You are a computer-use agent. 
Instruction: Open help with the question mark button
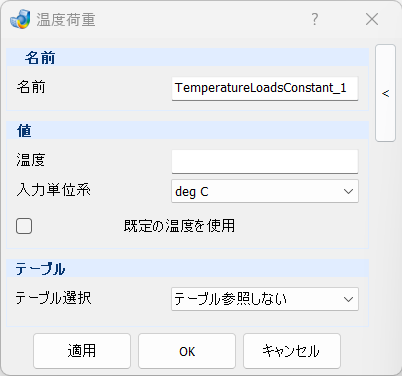(x=314, y=19)
